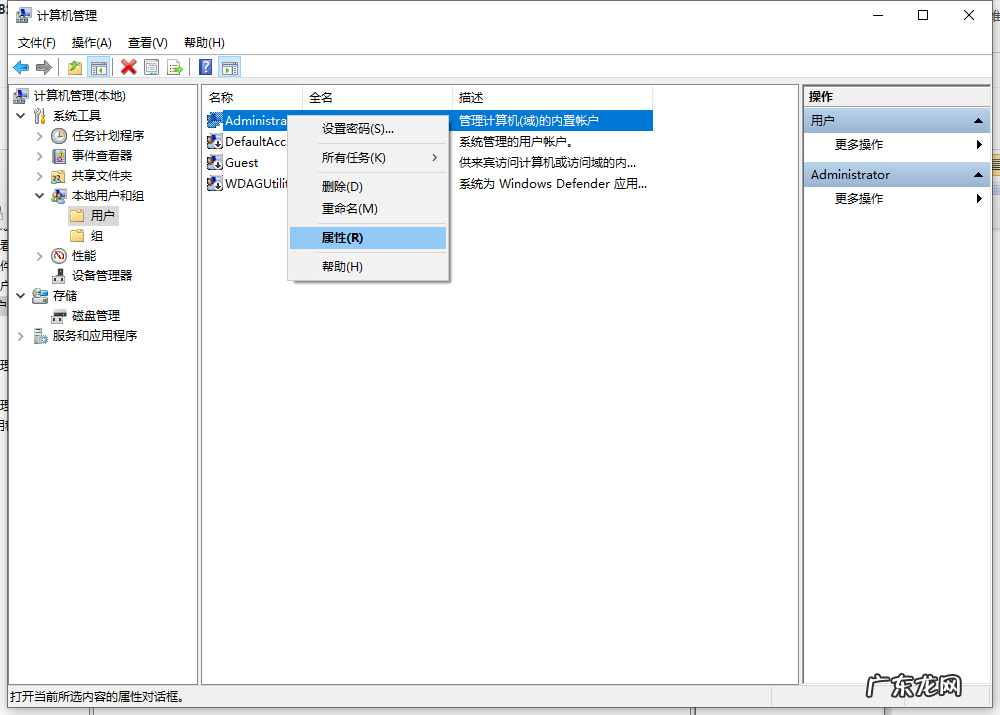Open Help via the blue question-mark icon
1000x715 pixels.
[x=205, y=67]
